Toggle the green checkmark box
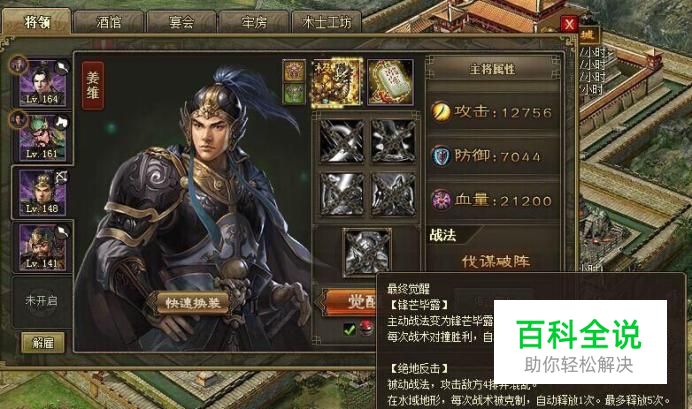The image size is (692, 409). (350, 329)
